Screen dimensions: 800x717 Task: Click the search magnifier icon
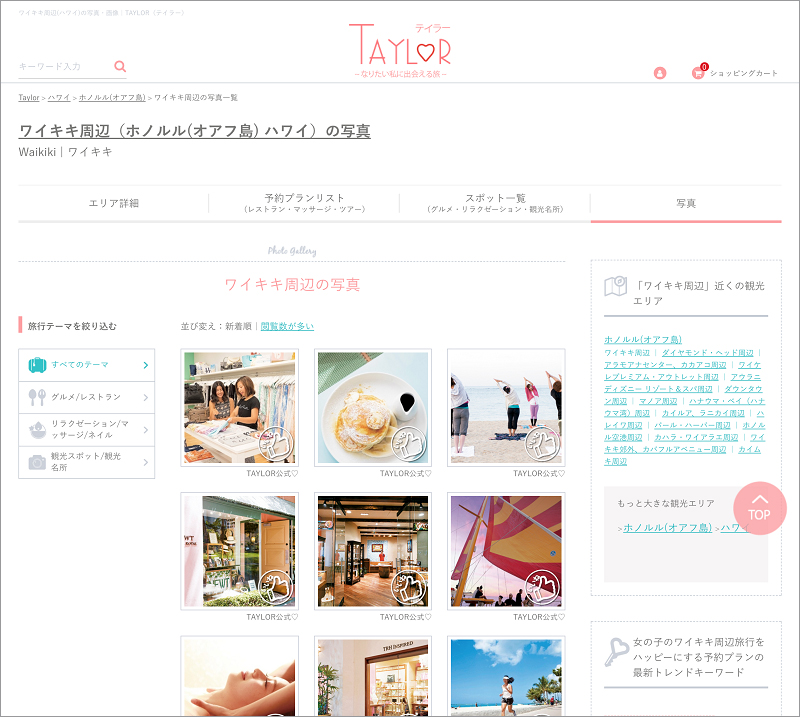[x=120, y=67]
